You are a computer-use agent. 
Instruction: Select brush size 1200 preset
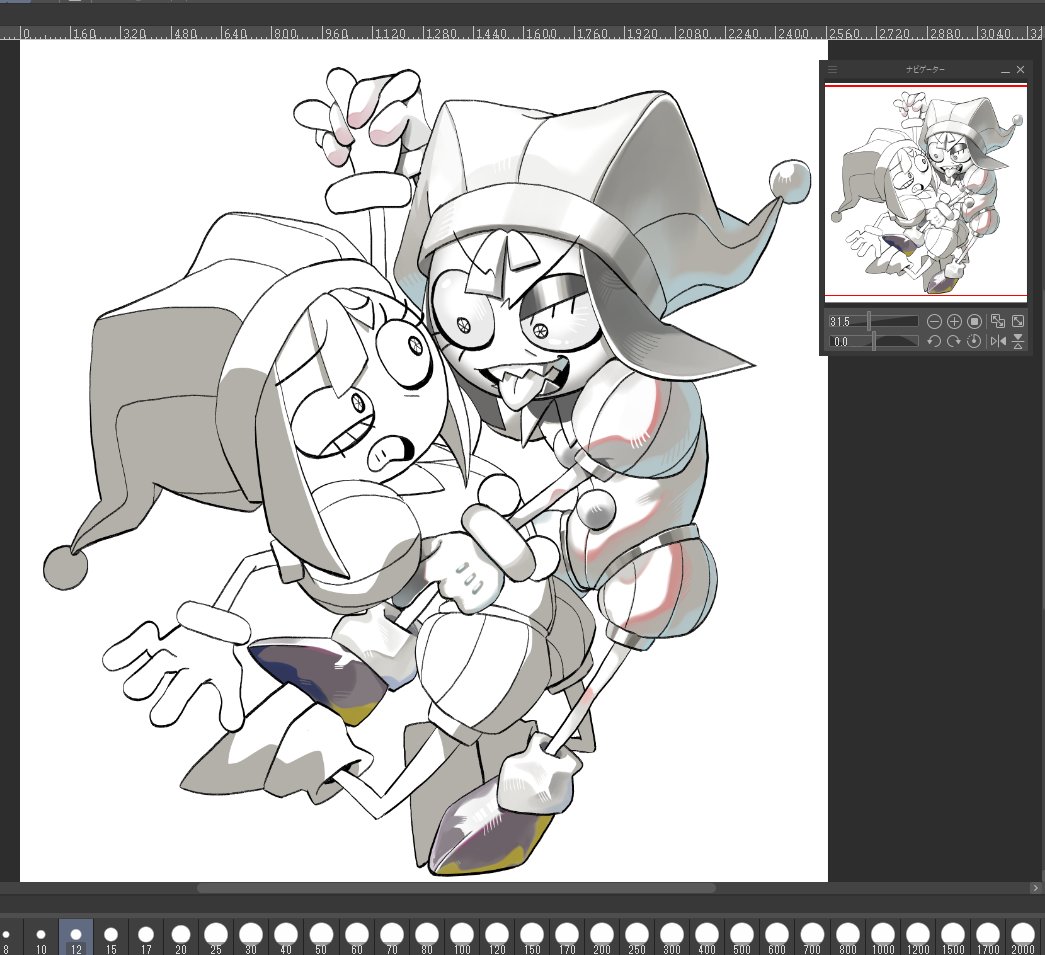pos(918,937)
